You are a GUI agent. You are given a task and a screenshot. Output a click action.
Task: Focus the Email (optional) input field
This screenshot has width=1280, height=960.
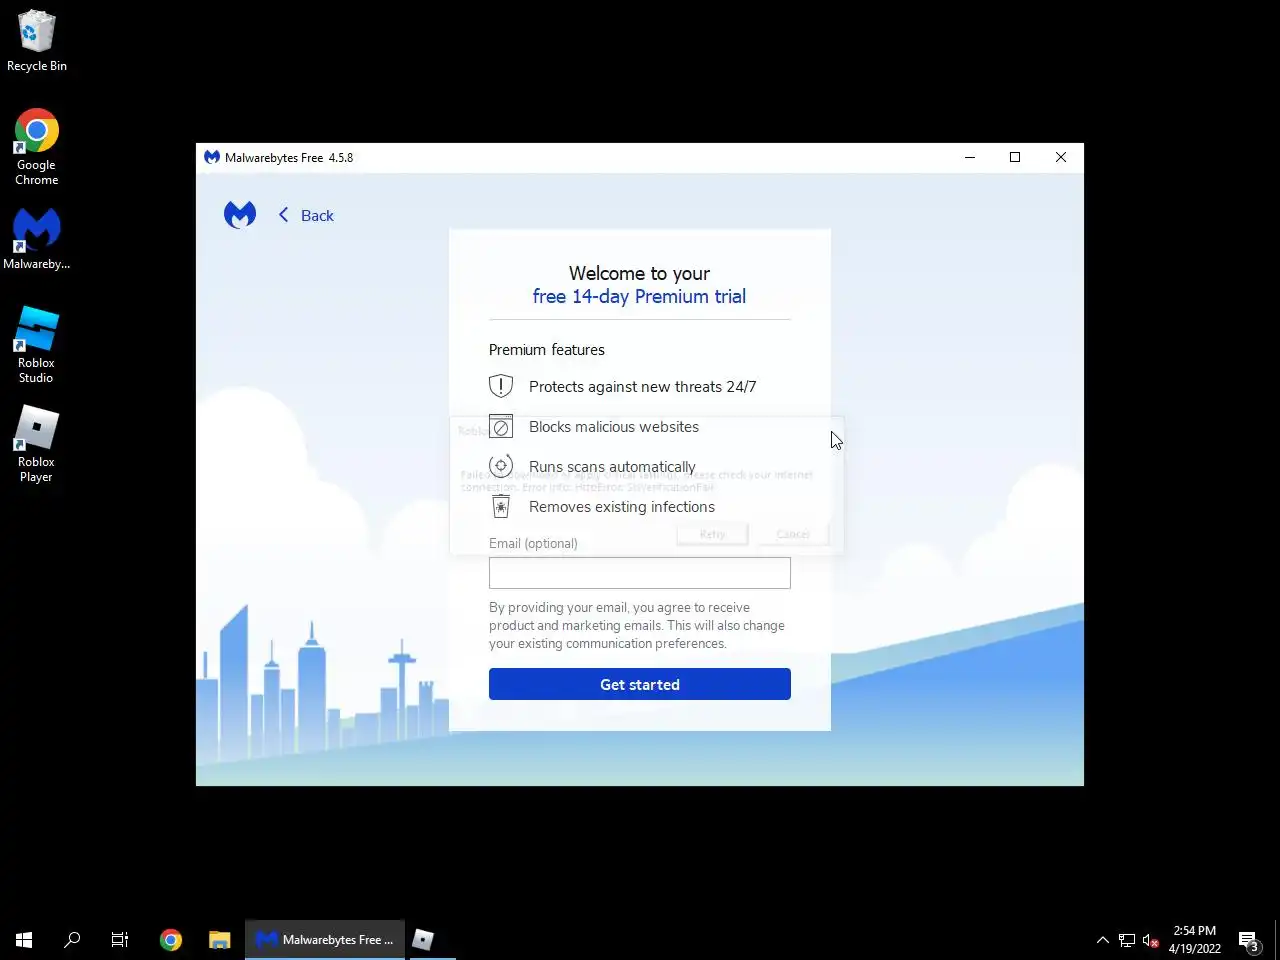[640, 573]
